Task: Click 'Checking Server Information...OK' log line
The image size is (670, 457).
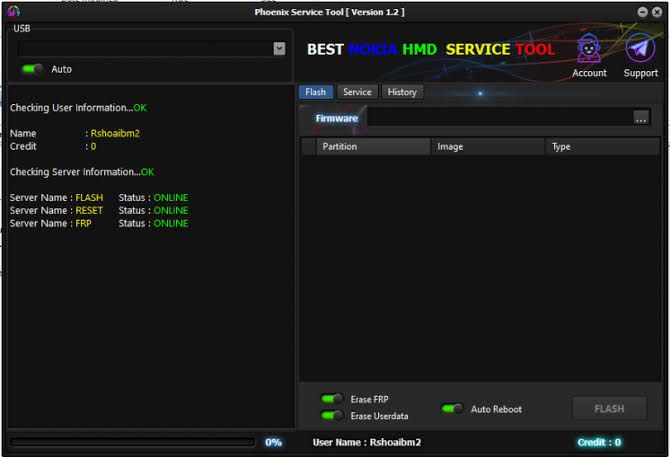Action: point(82,172)
